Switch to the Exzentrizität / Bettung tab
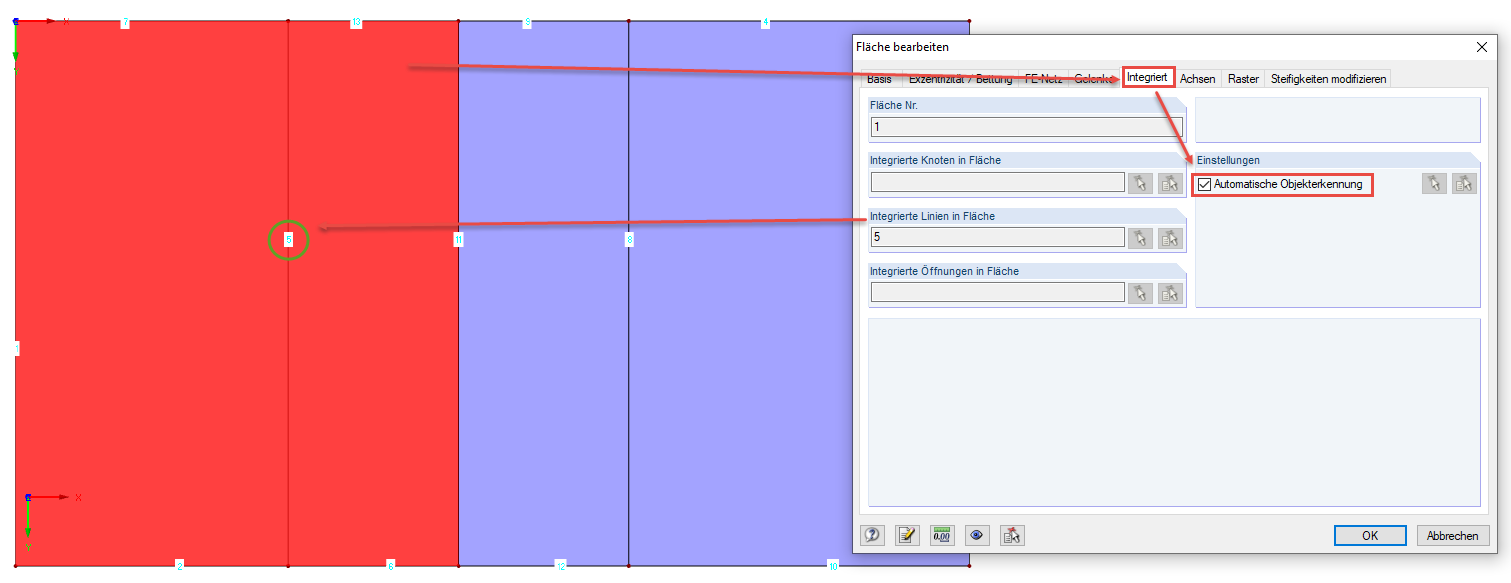This screenshot has height=583, width=1511. pyautogui.click(x=960, y=79)
